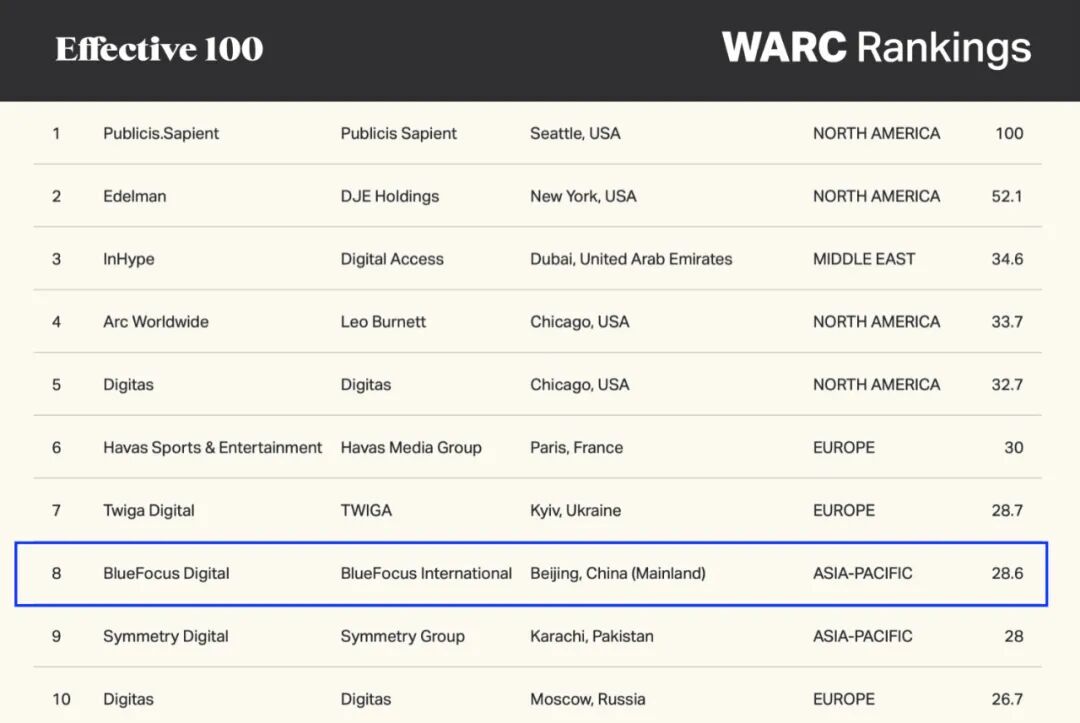Click location Seattle, USA
The width and height of the screenshot is (1080, 723).
(x=575, y=134)
